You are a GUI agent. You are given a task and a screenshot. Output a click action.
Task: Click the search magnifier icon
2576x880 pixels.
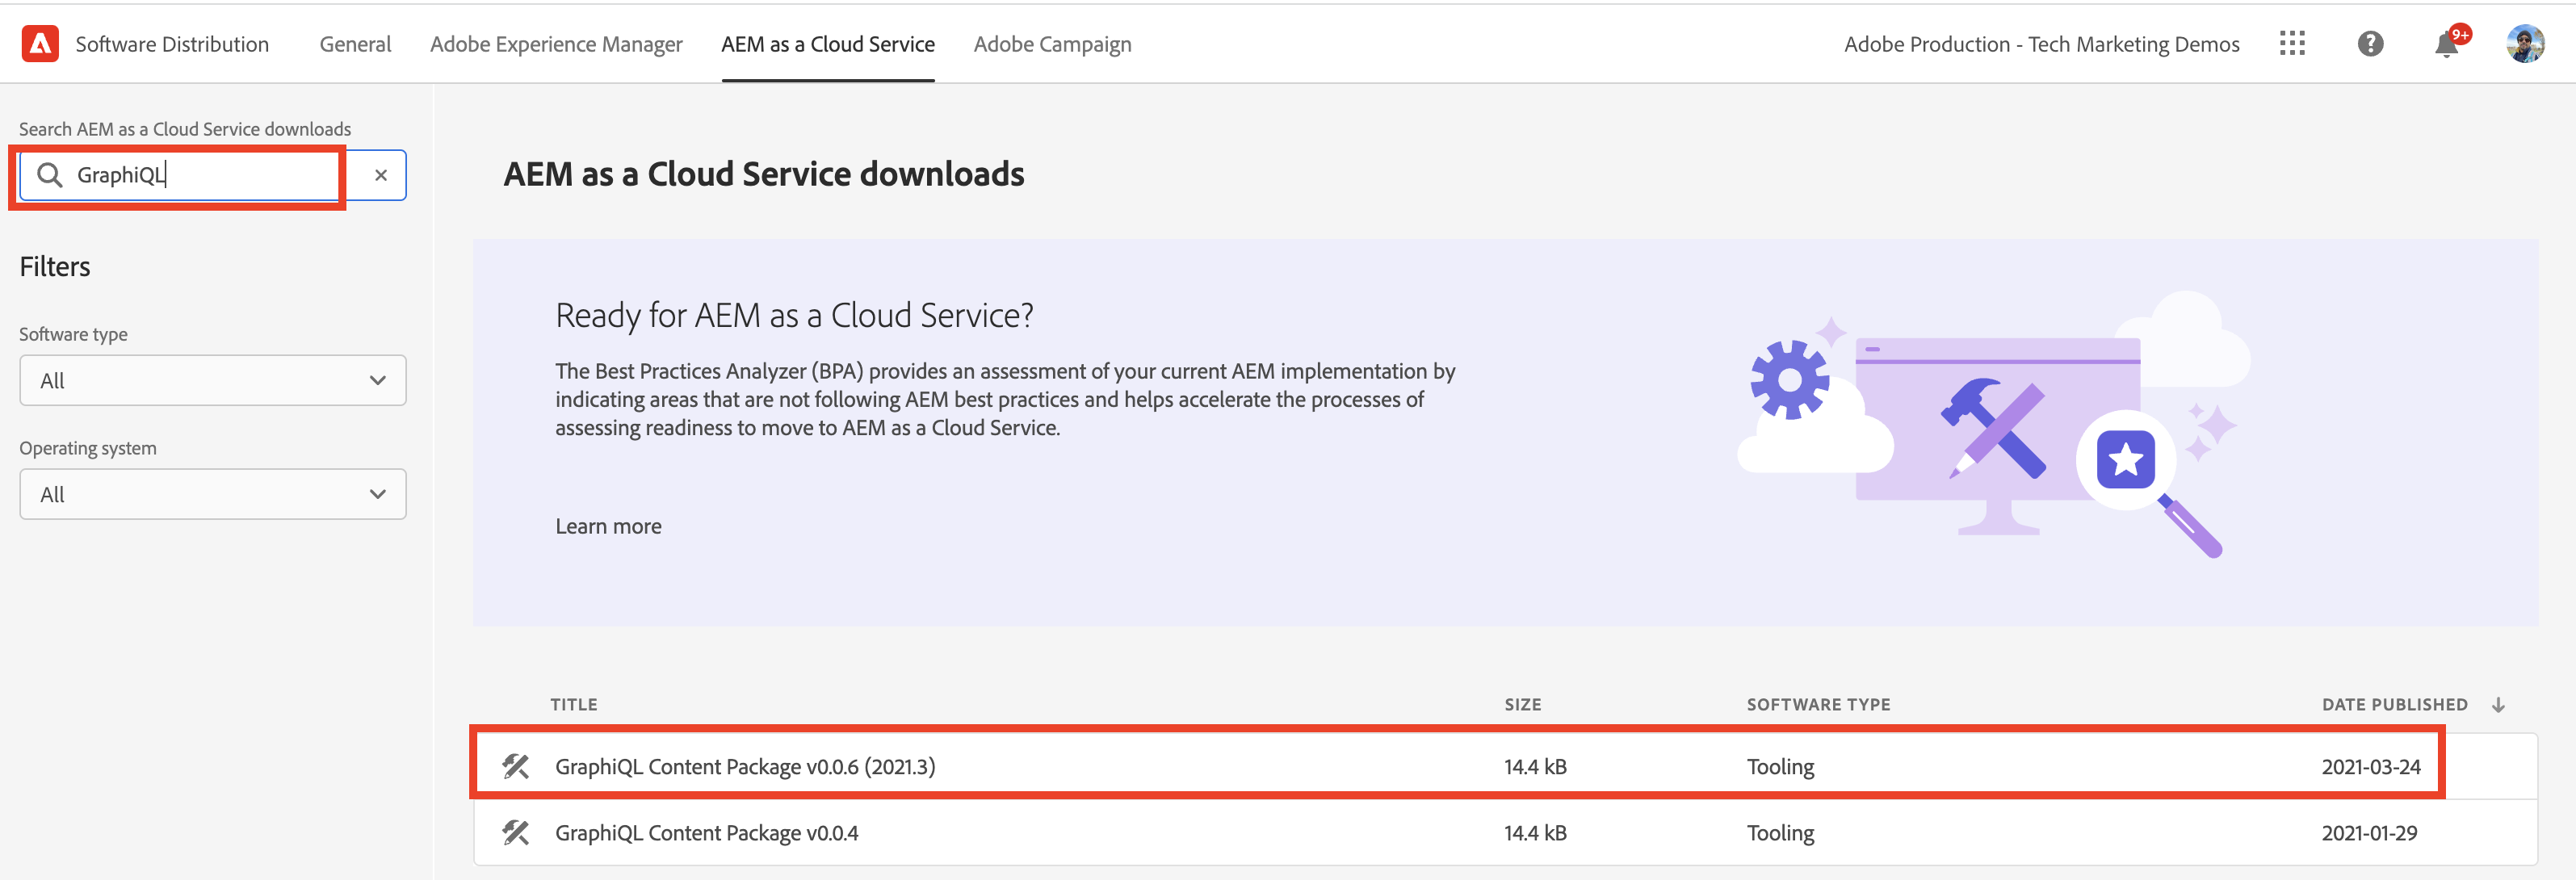coord(49,175)
